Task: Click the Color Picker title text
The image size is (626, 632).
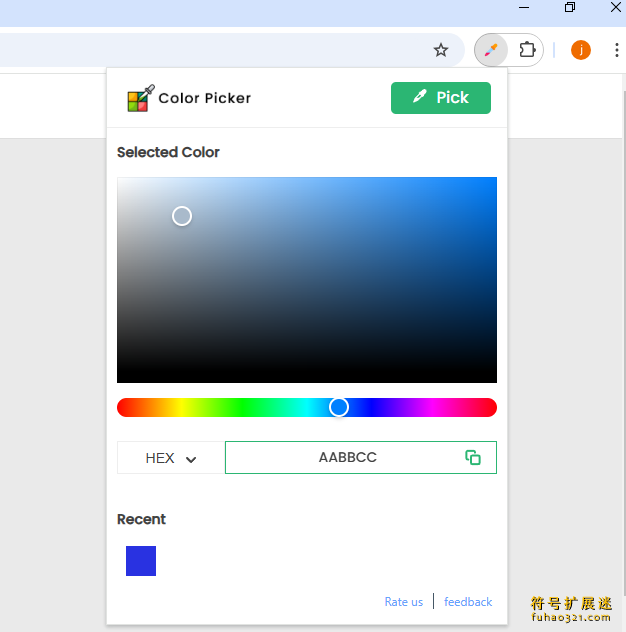Action: point(204,98)
